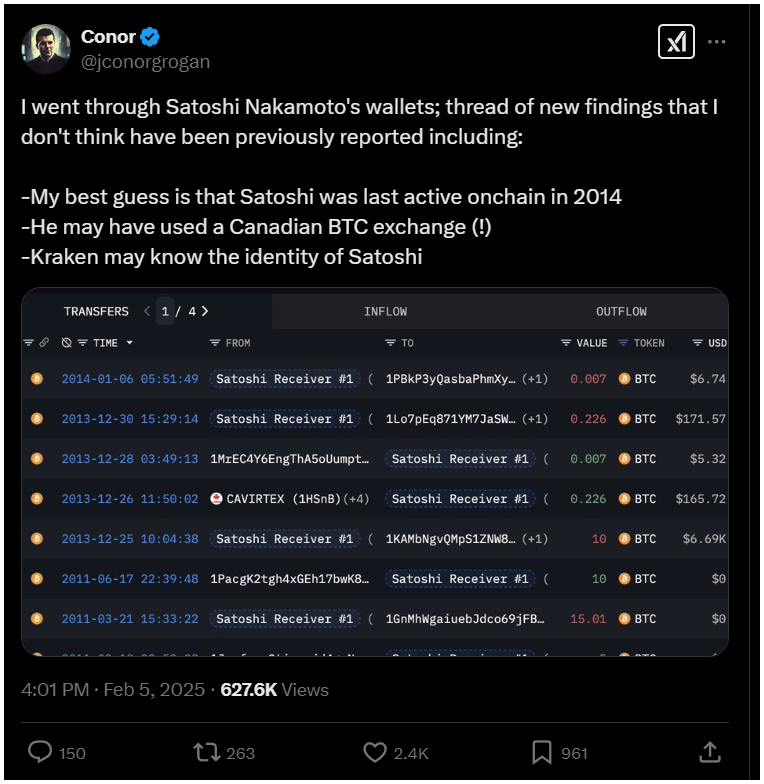Click the @jconorgrogan handle link
The width and height of the screenshot is (764, 784).
pyautogui.click(x=145, y=62)
